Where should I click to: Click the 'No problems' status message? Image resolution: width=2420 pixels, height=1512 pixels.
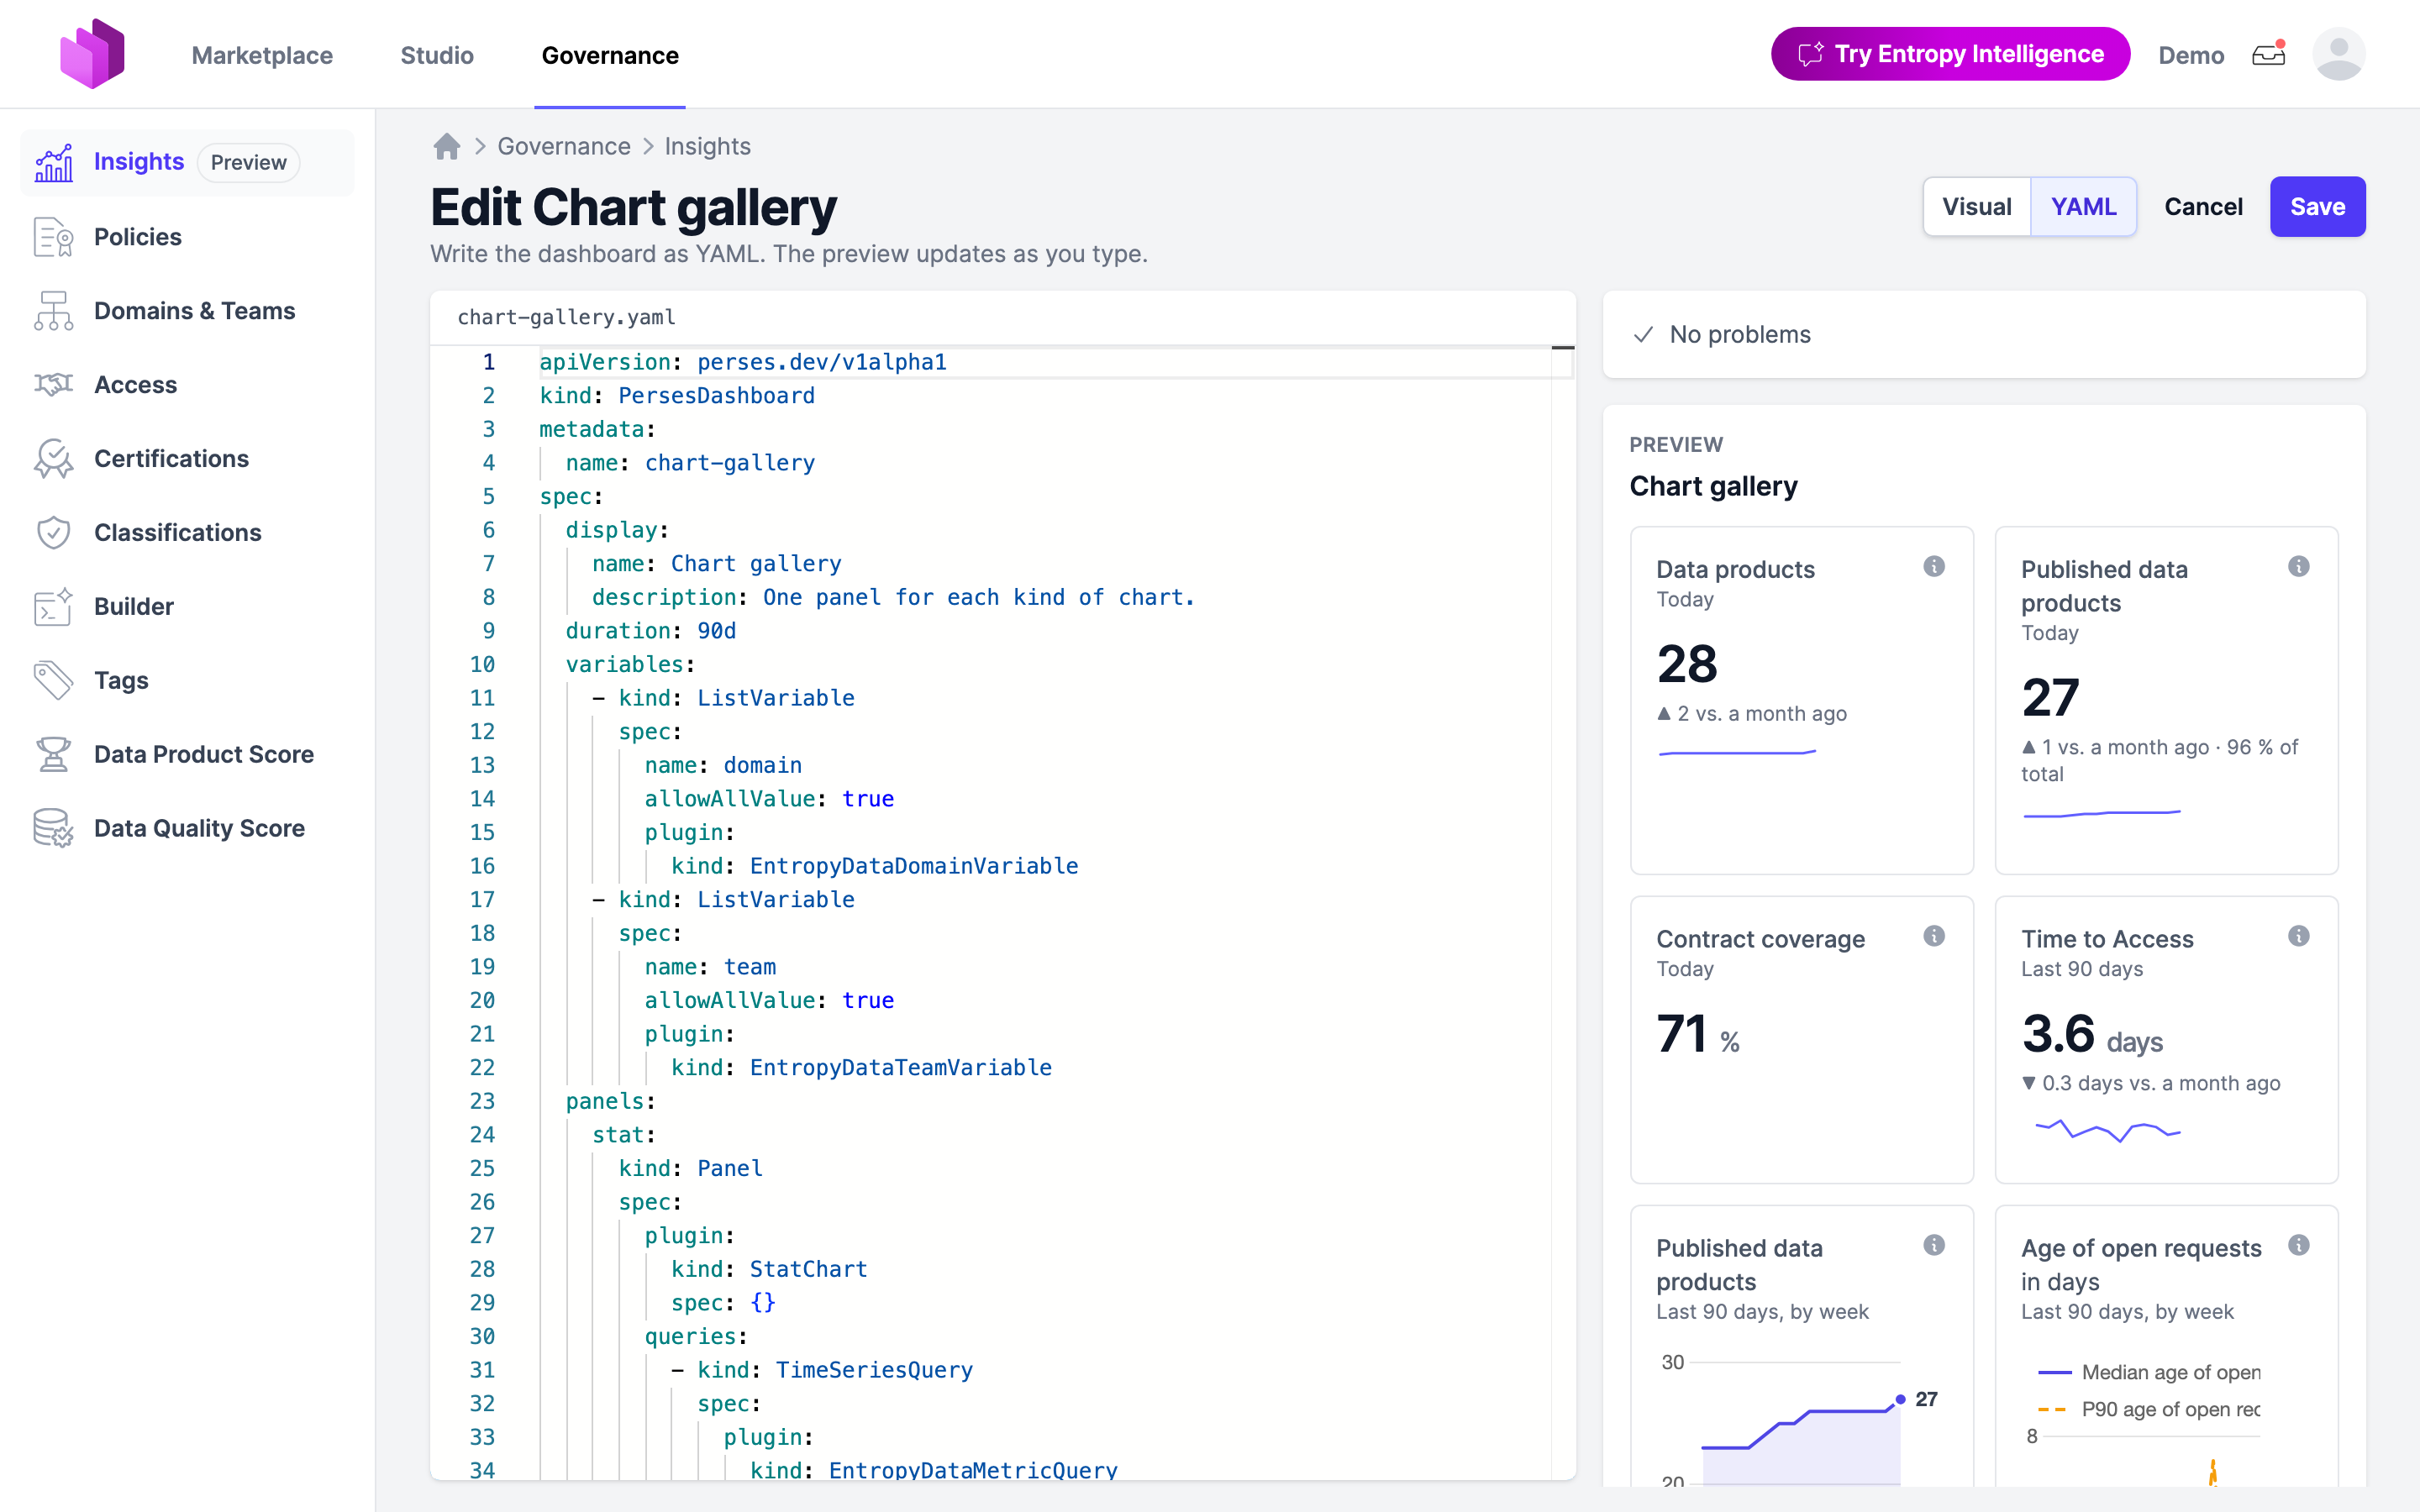pos(1740,334)
